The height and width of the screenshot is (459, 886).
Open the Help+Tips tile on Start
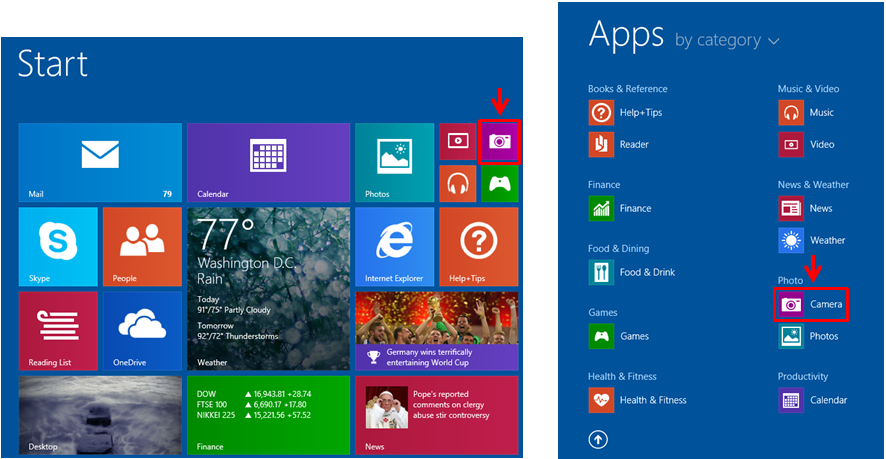tap(478, 246)
